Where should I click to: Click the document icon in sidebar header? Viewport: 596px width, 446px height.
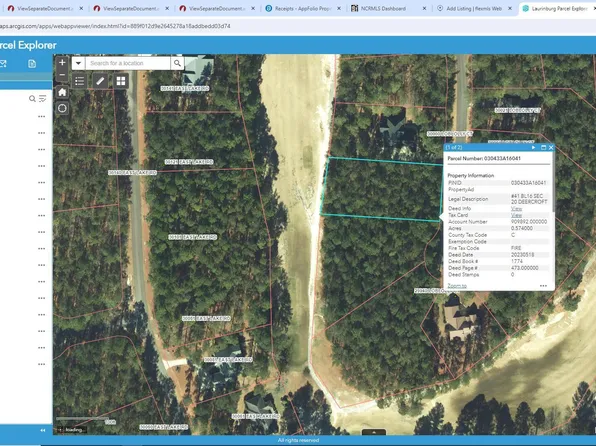pyautogui.click(x=32, y=63)
